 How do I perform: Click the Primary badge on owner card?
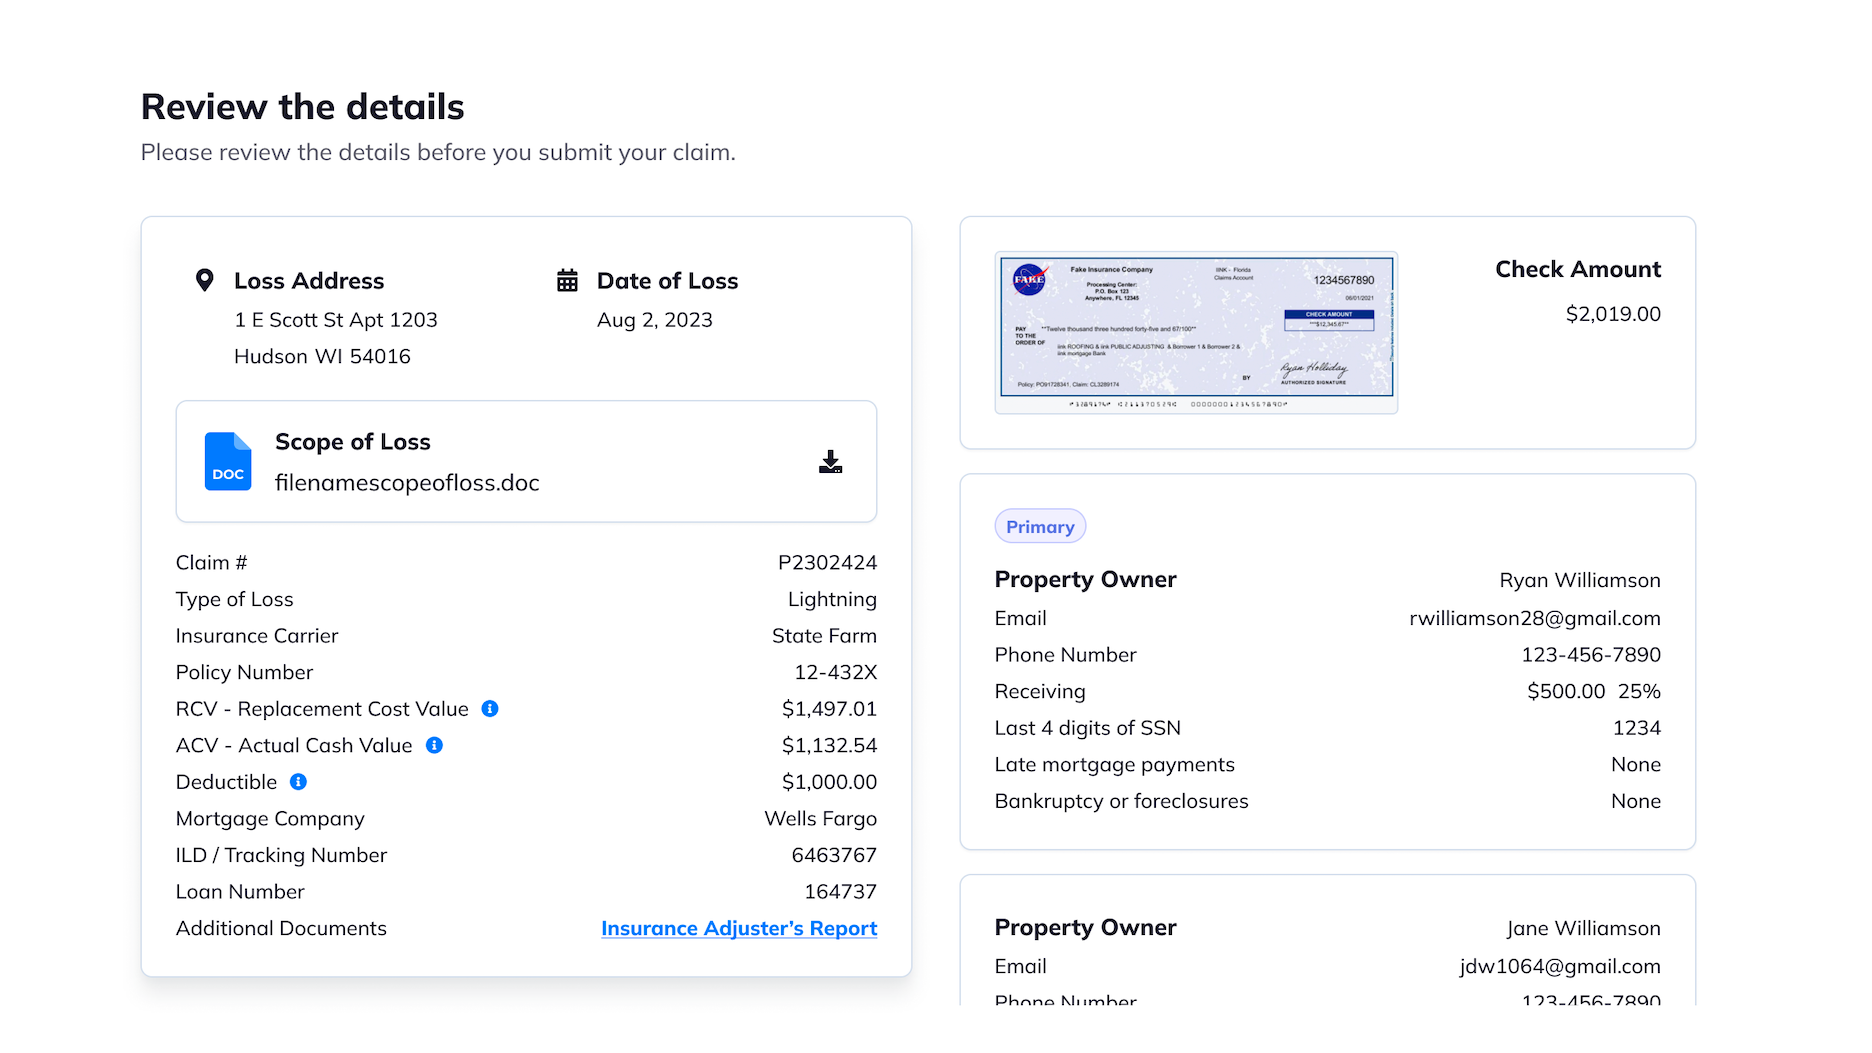1040,527
